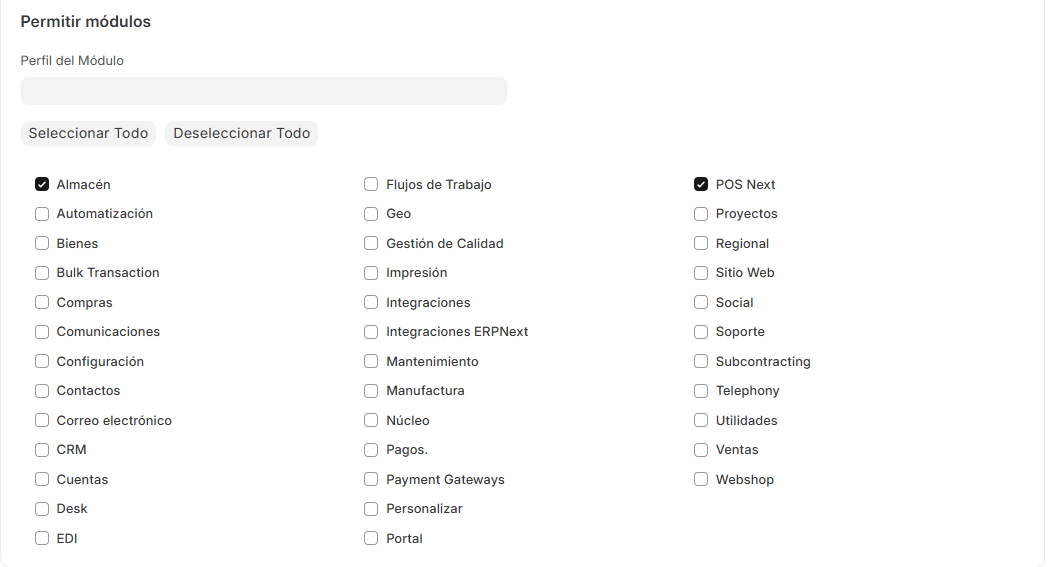Tick the Compras module checkbox
Viewport: 1052px width, 567px height.
tap(42, 303)
